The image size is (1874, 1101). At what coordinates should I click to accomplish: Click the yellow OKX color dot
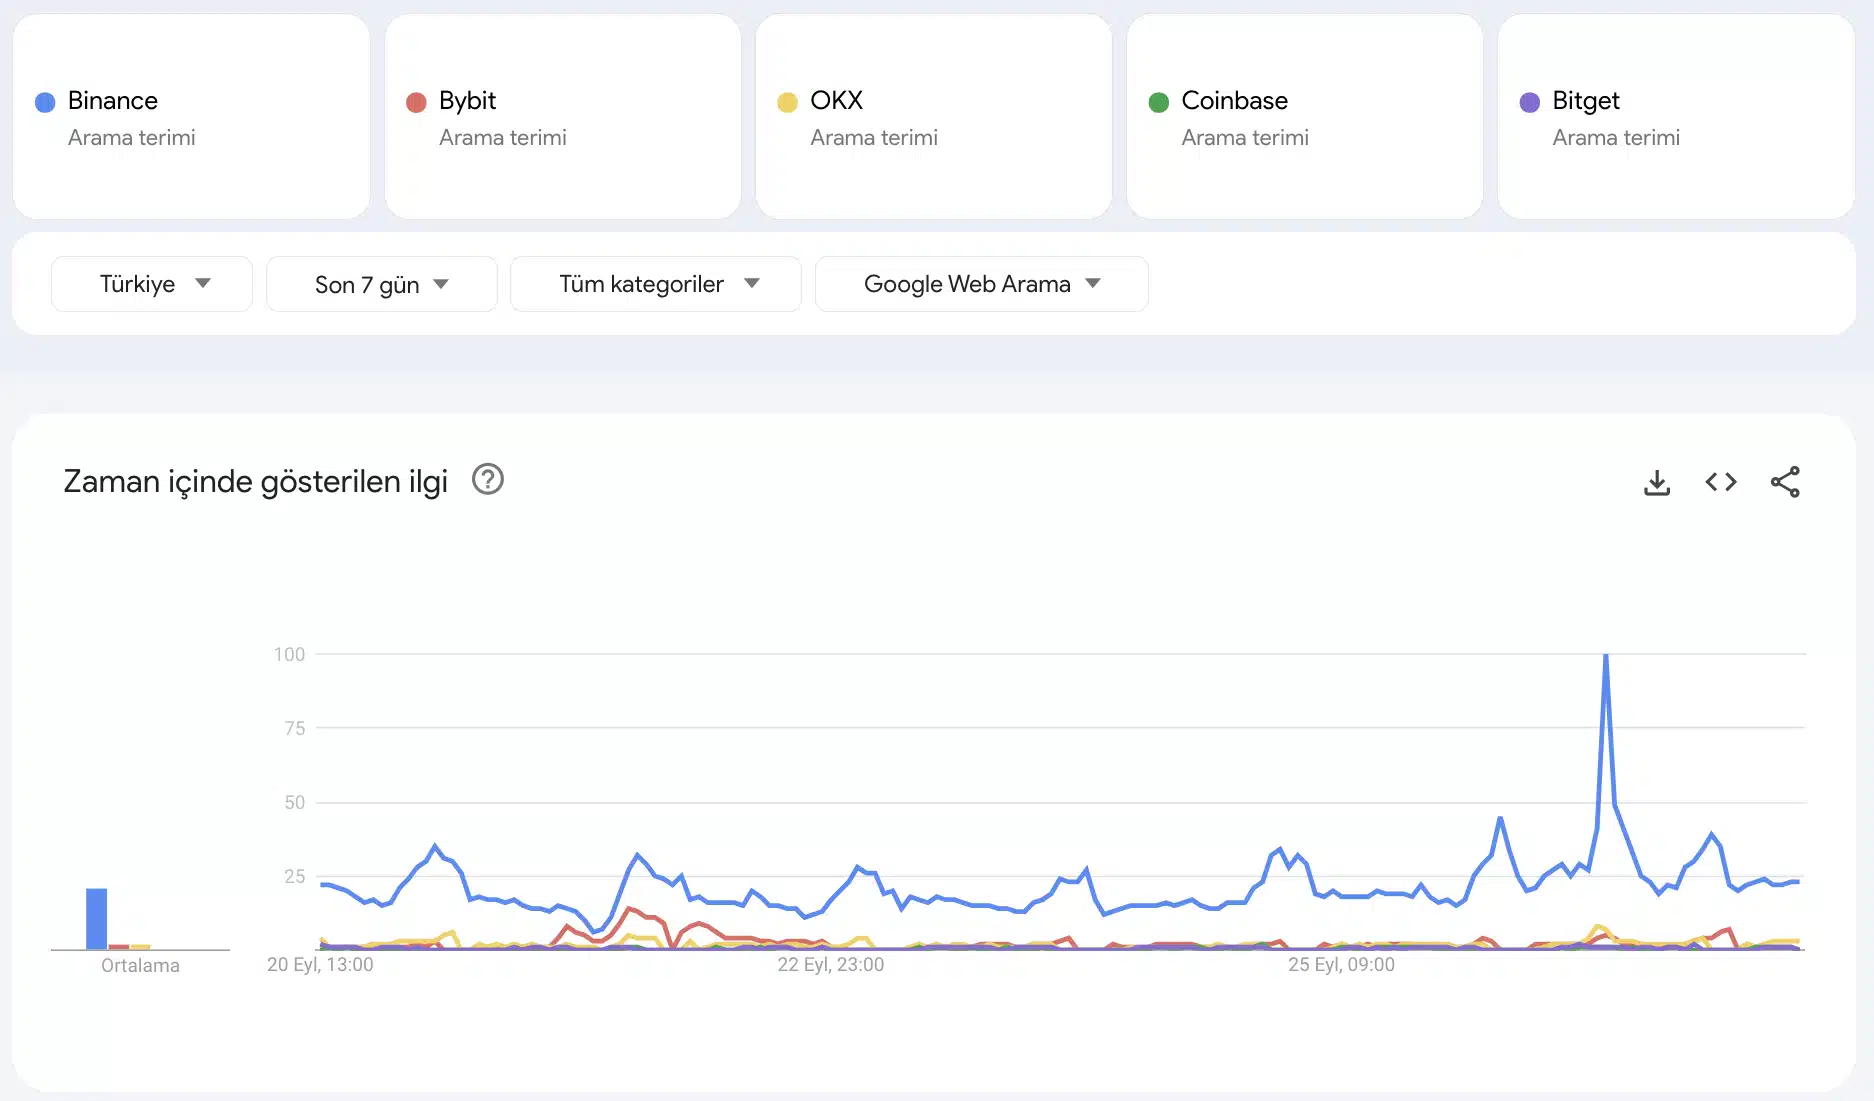787,102
